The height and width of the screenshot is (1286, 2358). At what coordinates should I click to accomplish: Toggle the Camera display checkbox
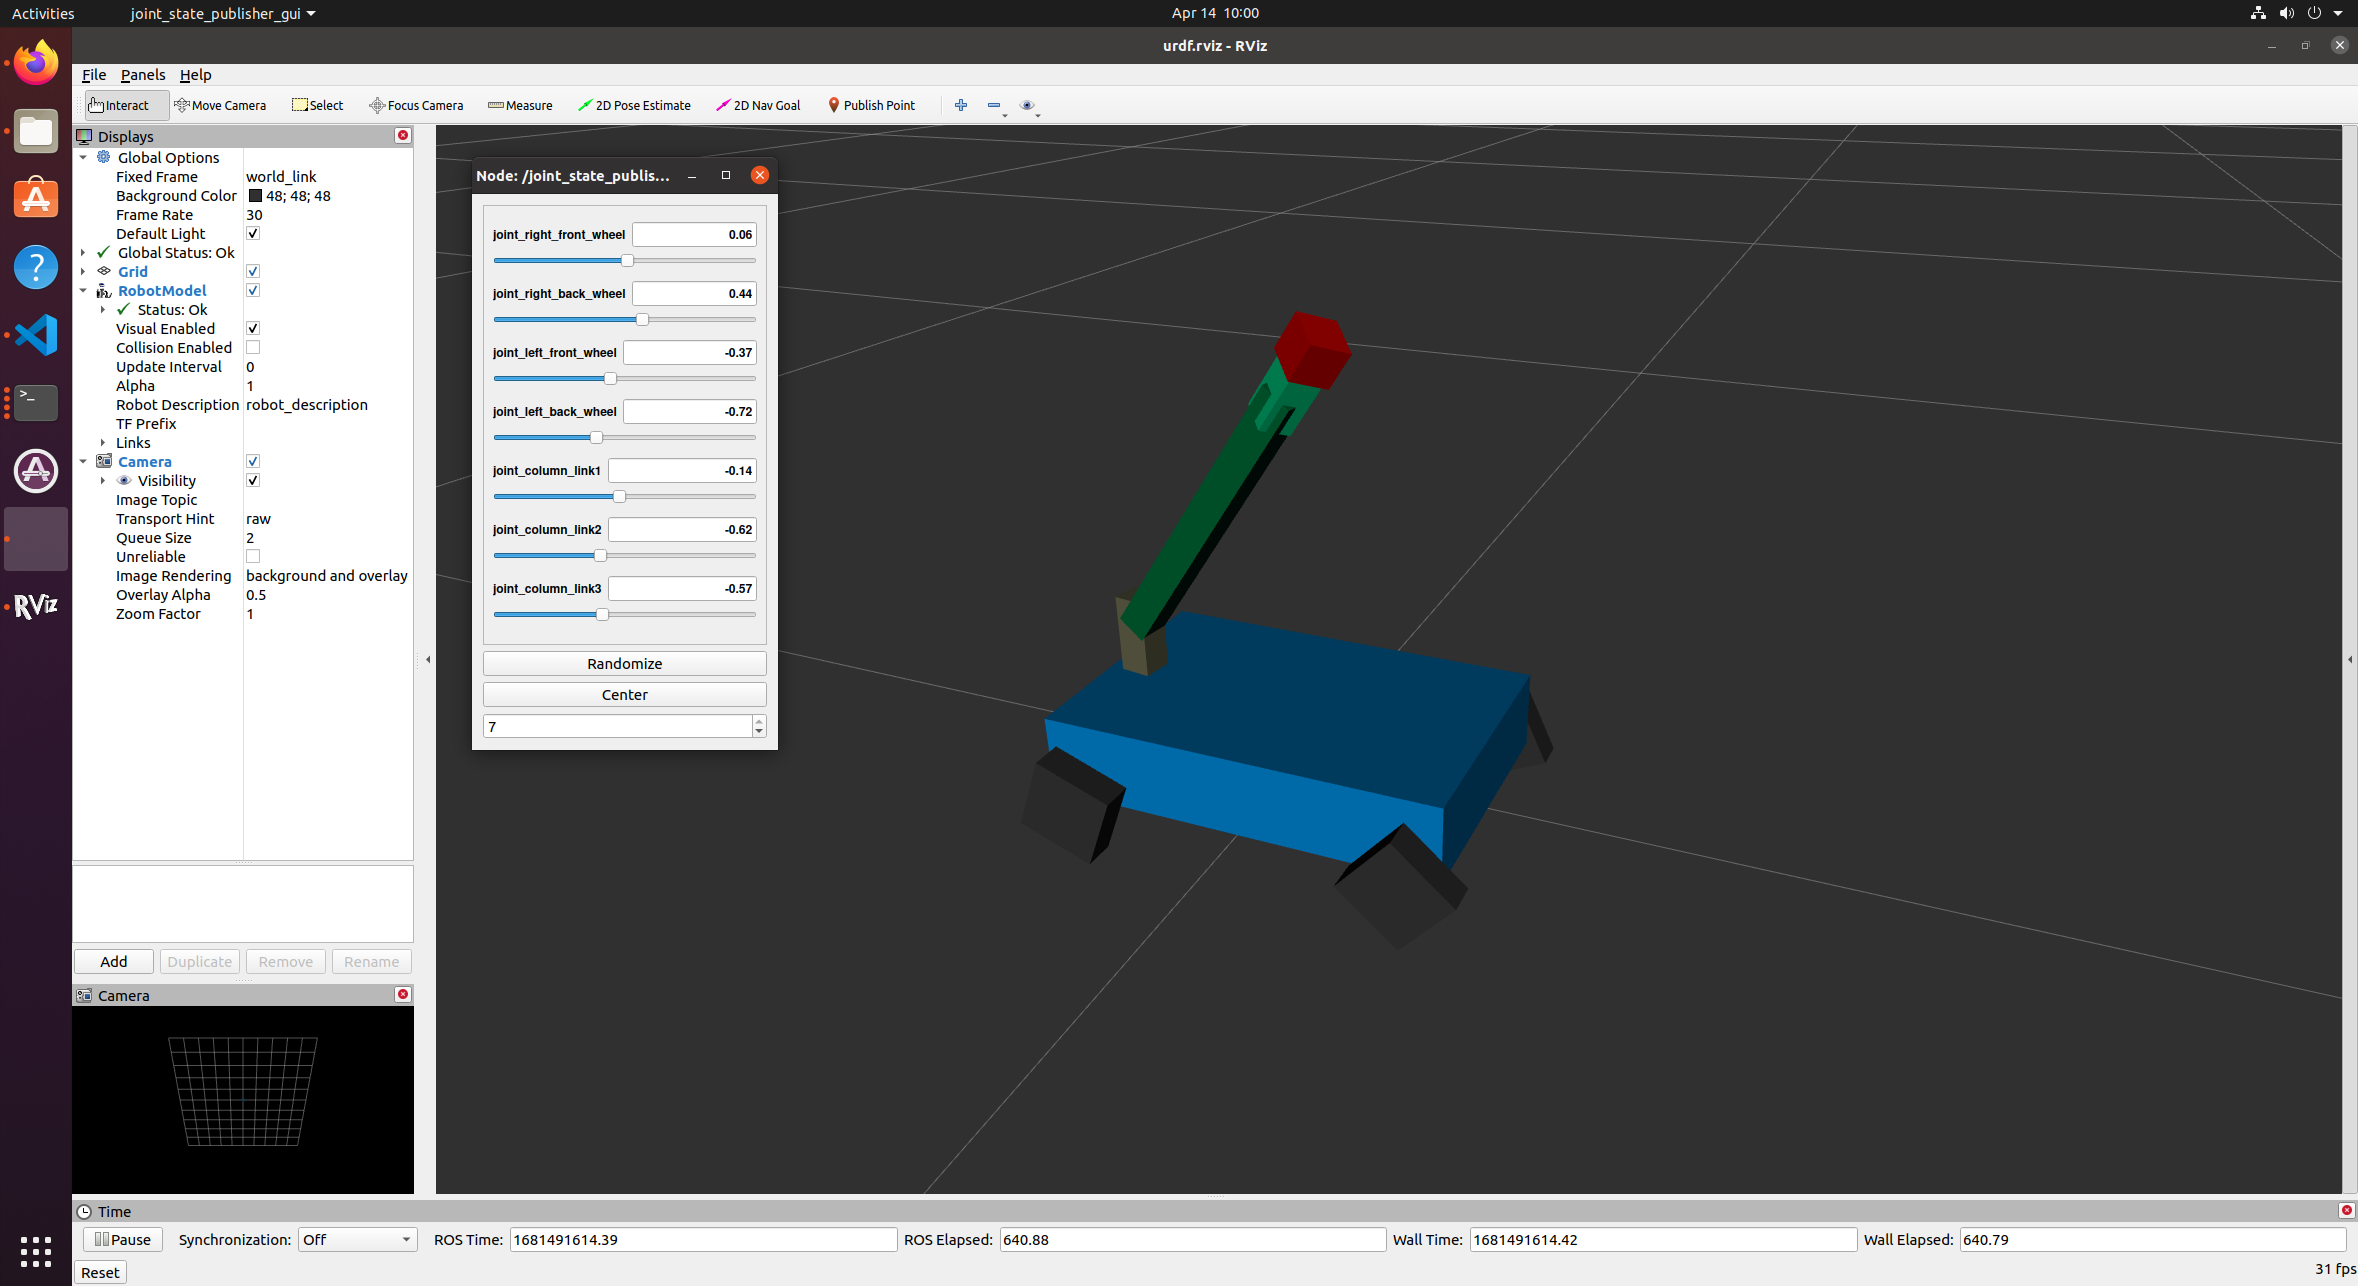[x=253, y=461]
